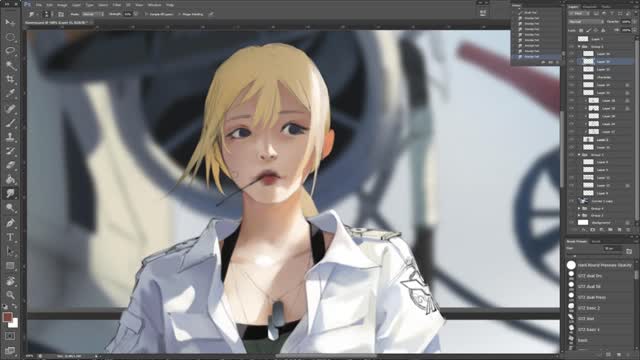Change screen mode icon in toolbar
This screenshot has height=360, width=640.
pos(10,350)
